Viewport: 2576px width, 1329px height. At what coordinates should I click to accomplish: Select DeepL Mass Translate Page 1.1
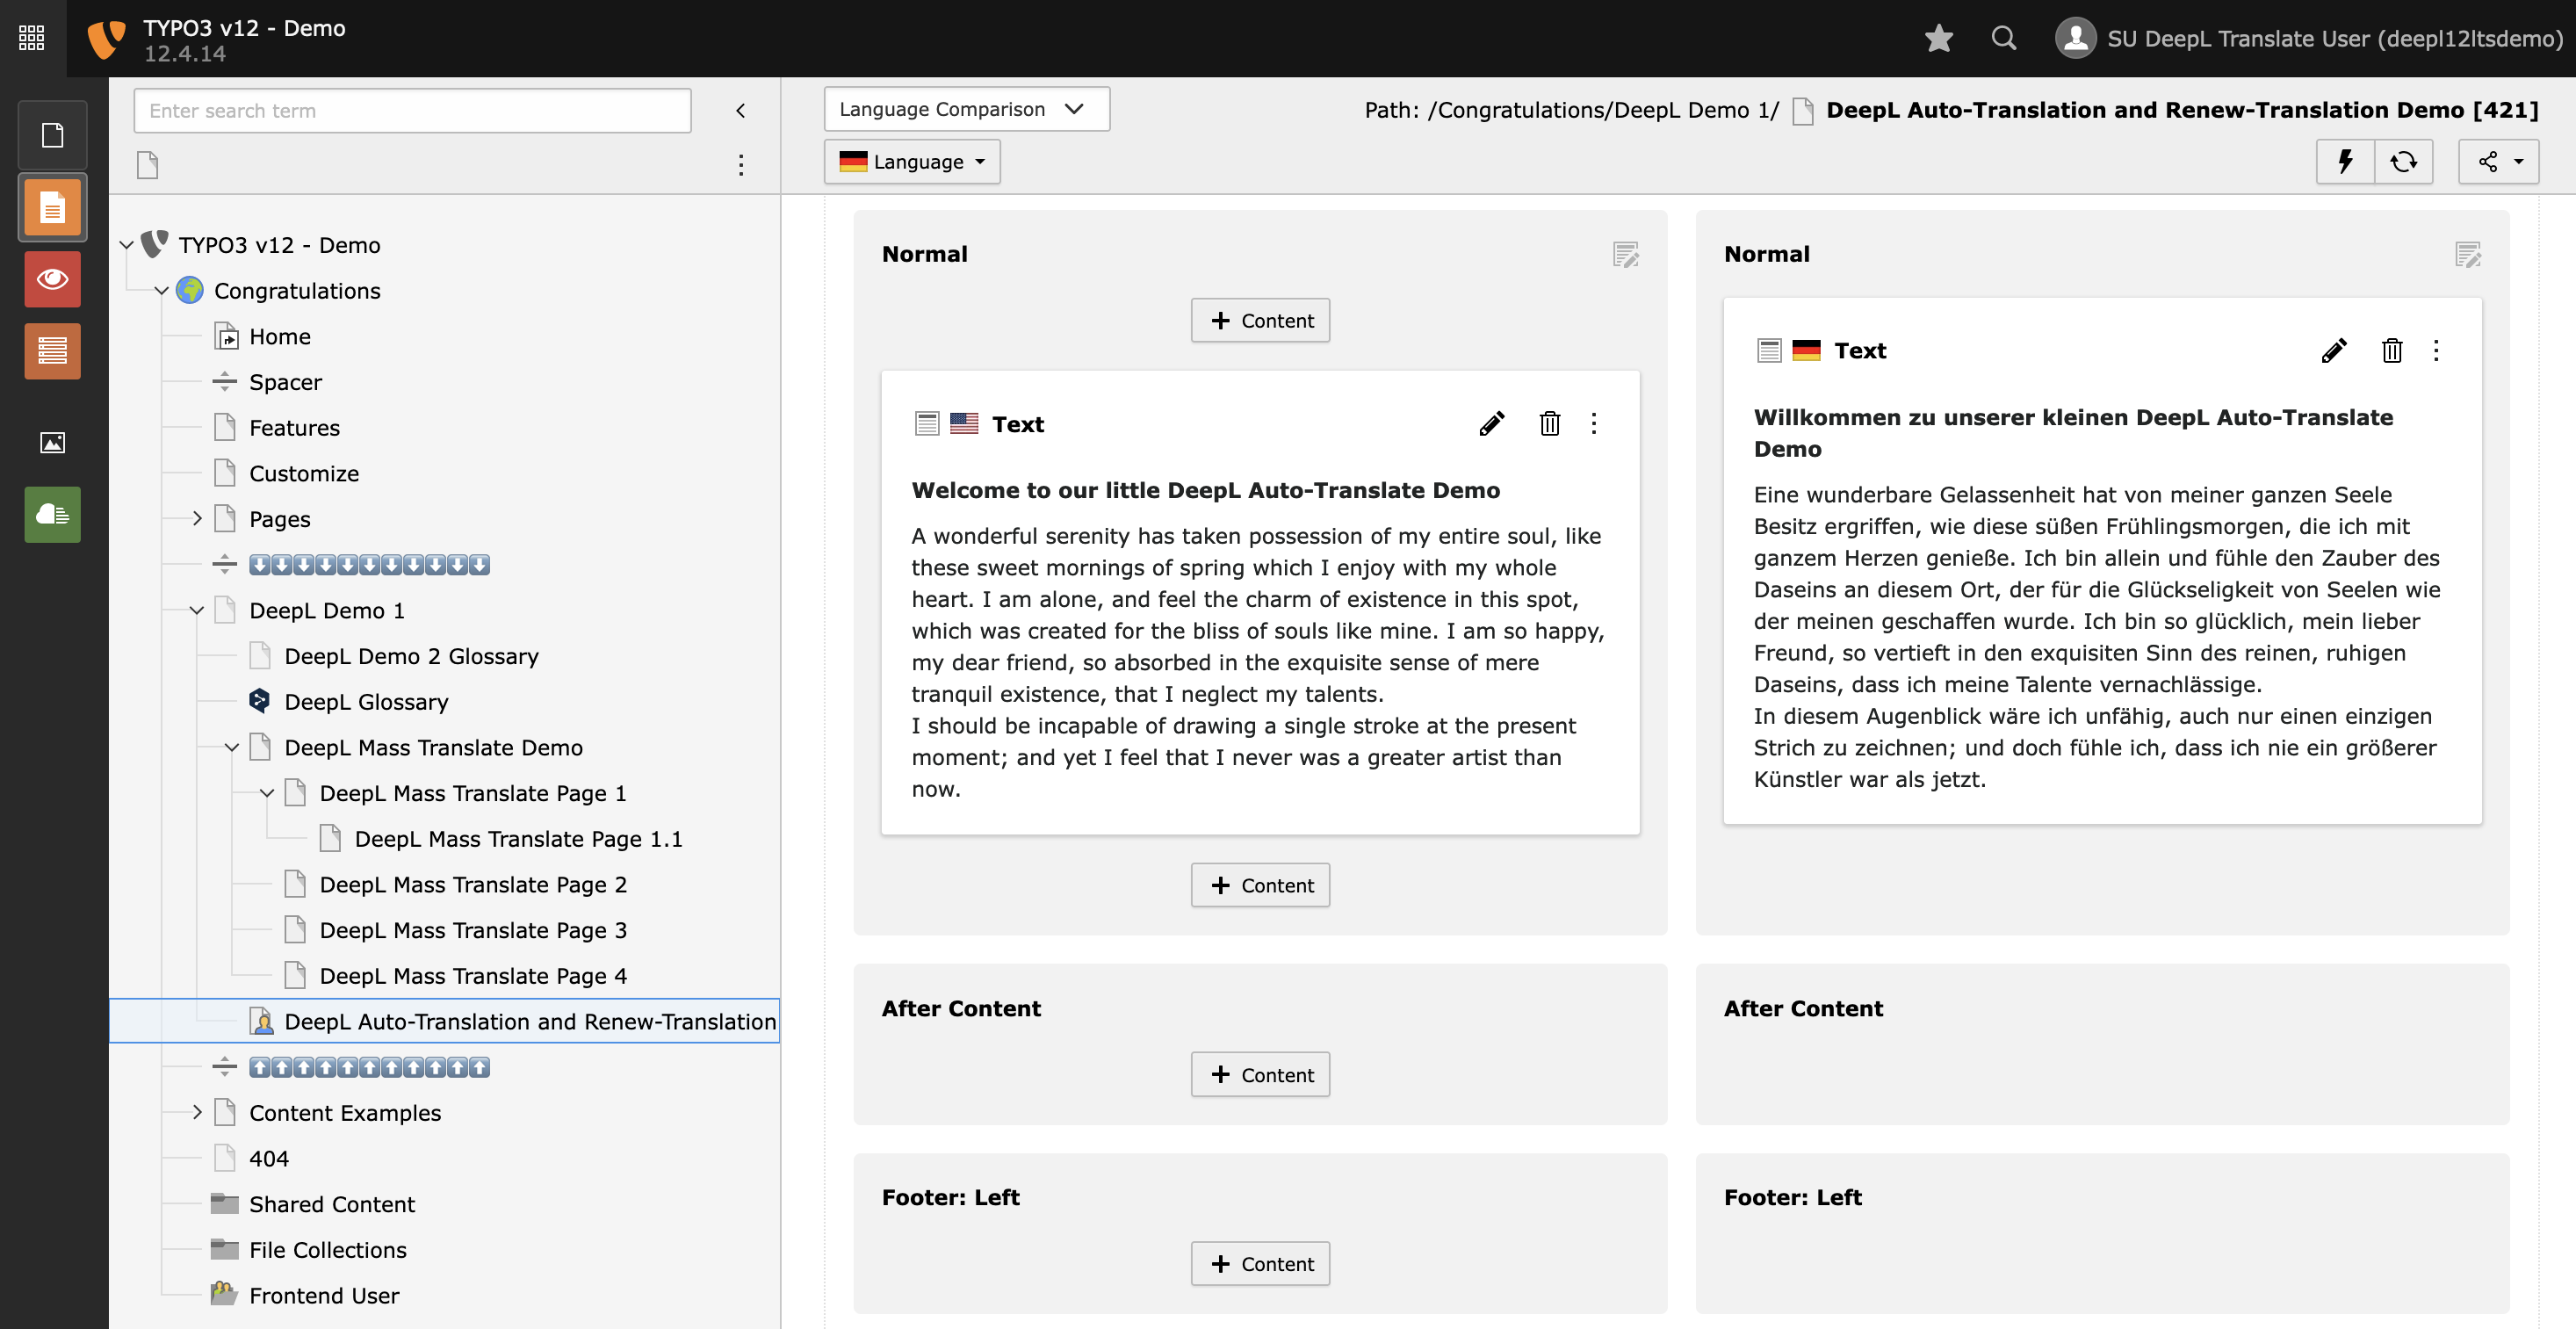(x=518, y=839)
